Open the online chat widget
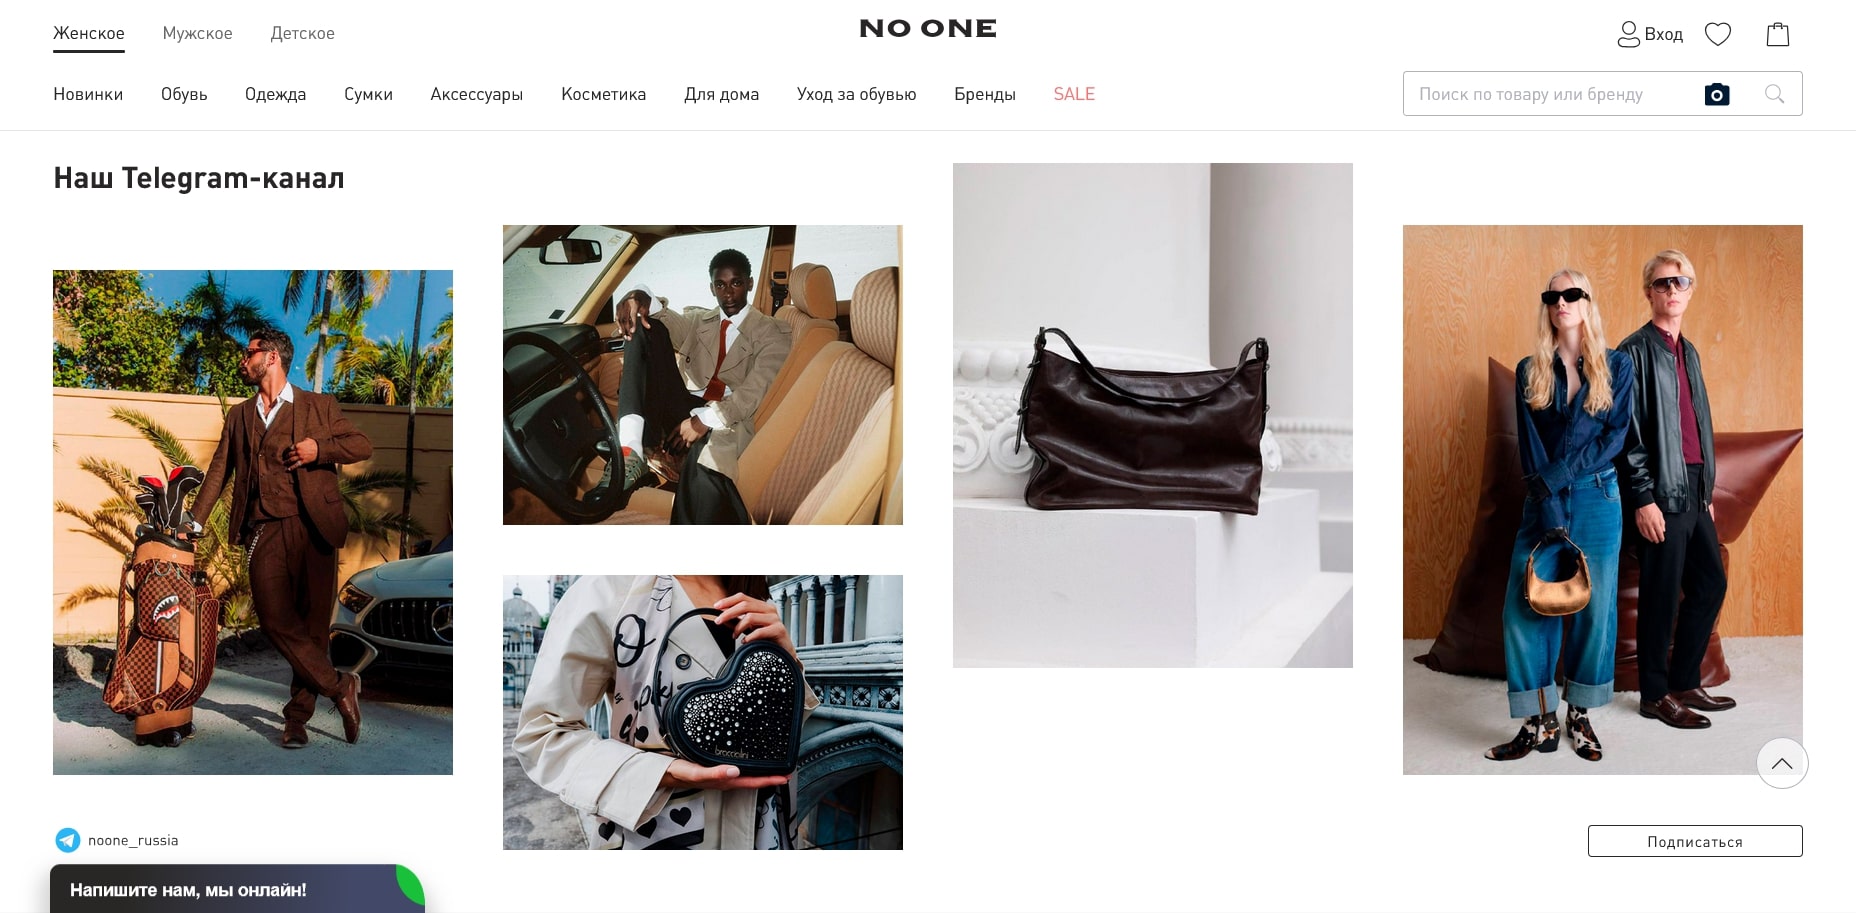 (237, 889)
